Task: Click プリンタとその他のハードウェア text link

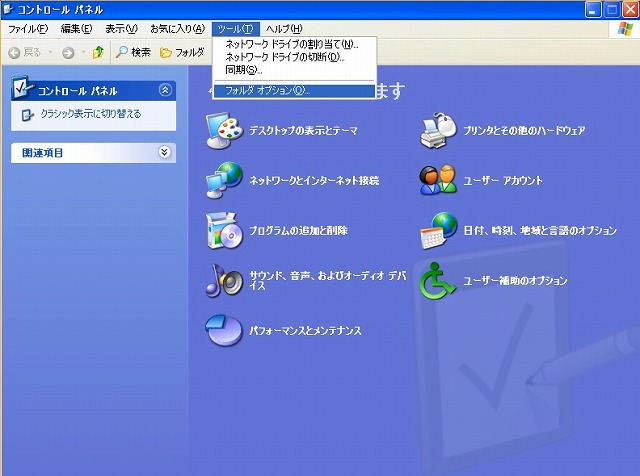Action: click(x=524, y=131)
